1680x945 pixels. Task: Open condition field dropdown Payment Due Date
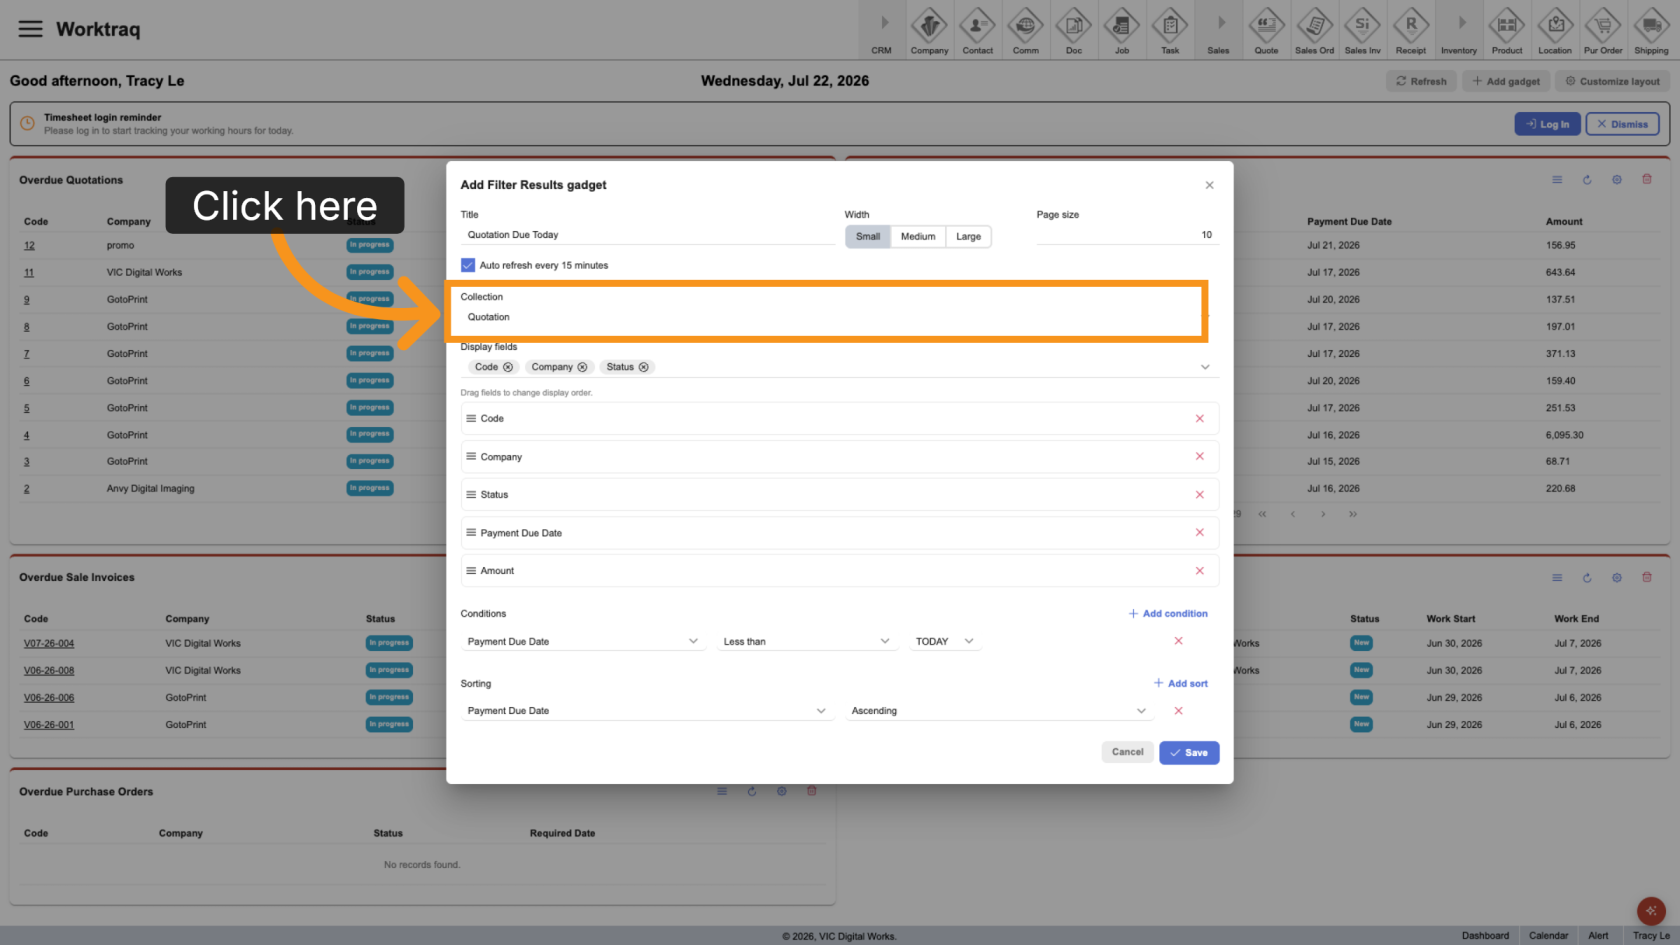pyautogui.click(x=583, y=641)
